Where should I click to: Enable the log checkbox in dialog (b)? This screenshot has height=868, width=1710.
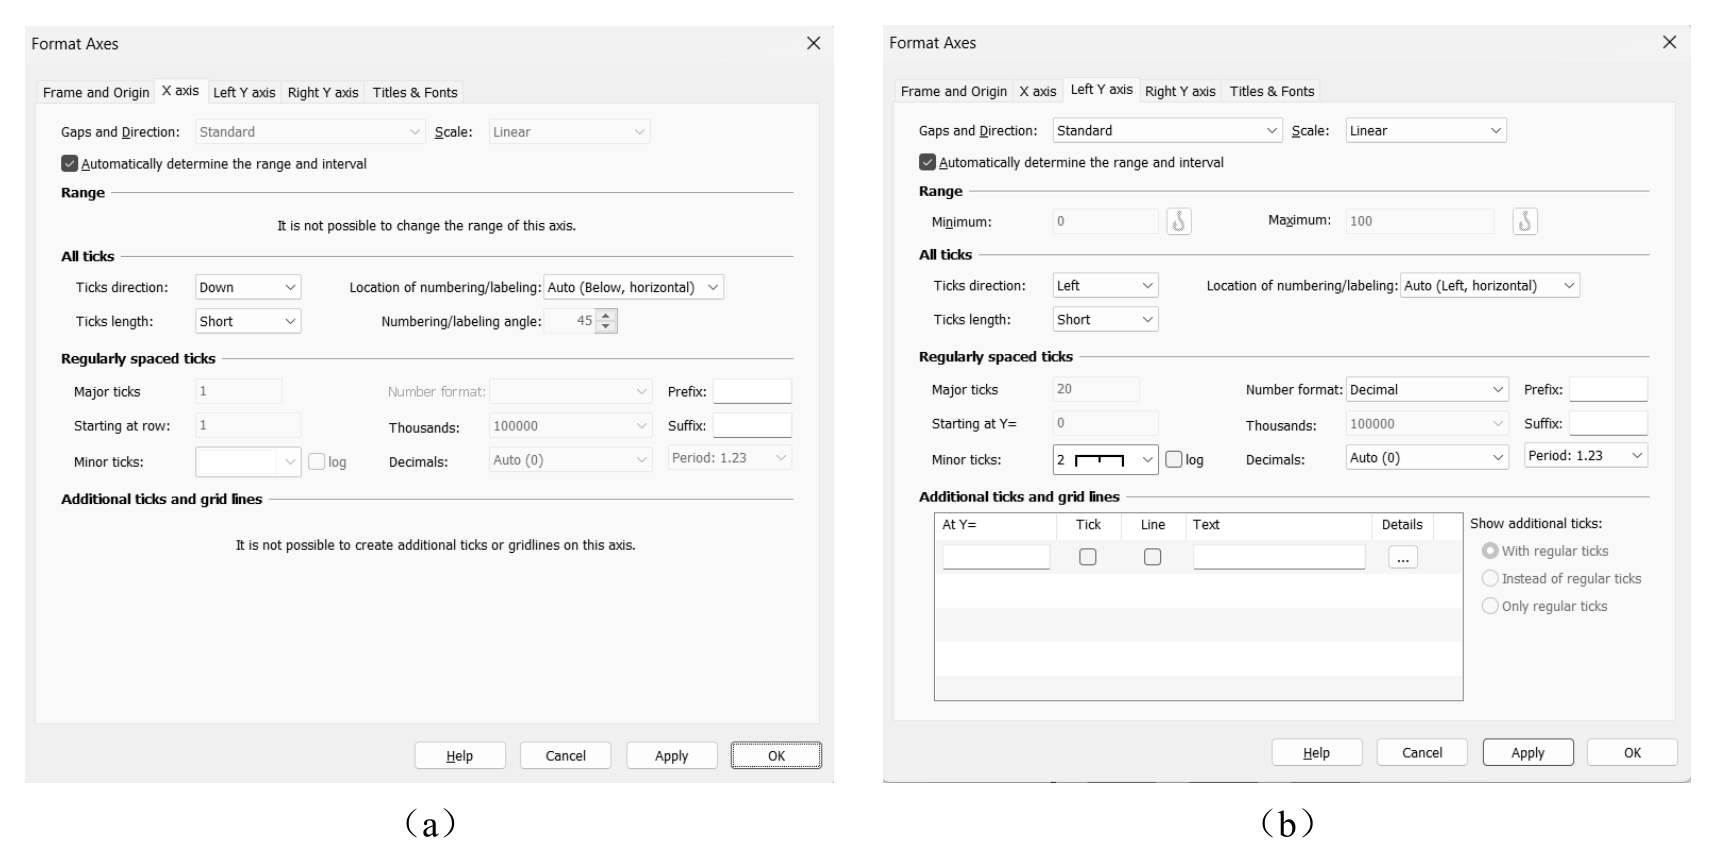click(x=1174, y=459)
